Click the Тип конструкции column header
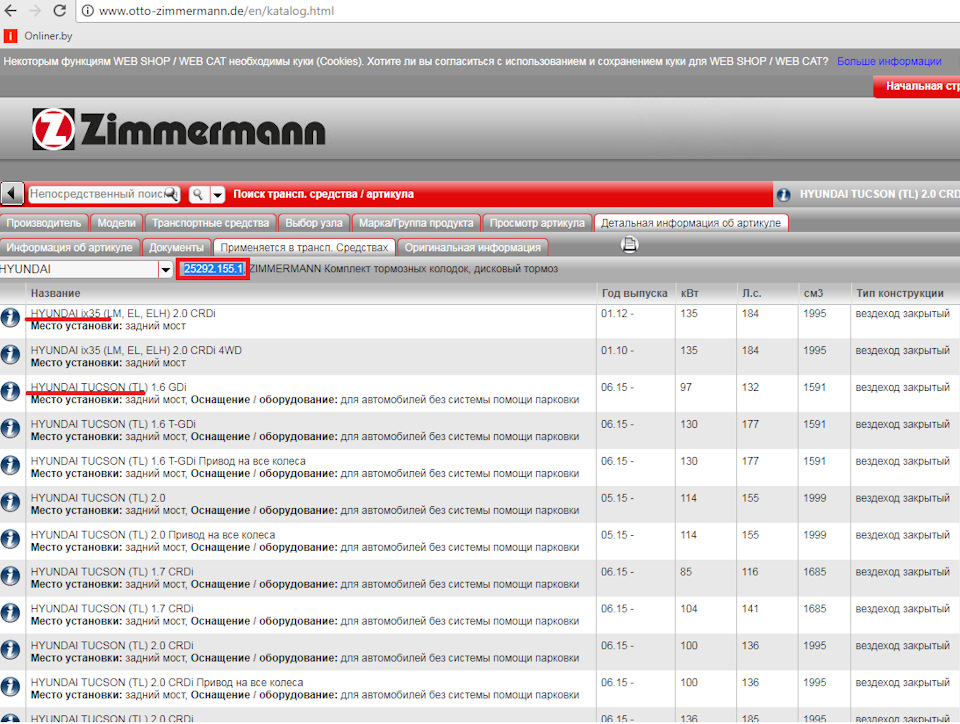The height and width of the screenshot is (724, 960). (x=900, y=293)
